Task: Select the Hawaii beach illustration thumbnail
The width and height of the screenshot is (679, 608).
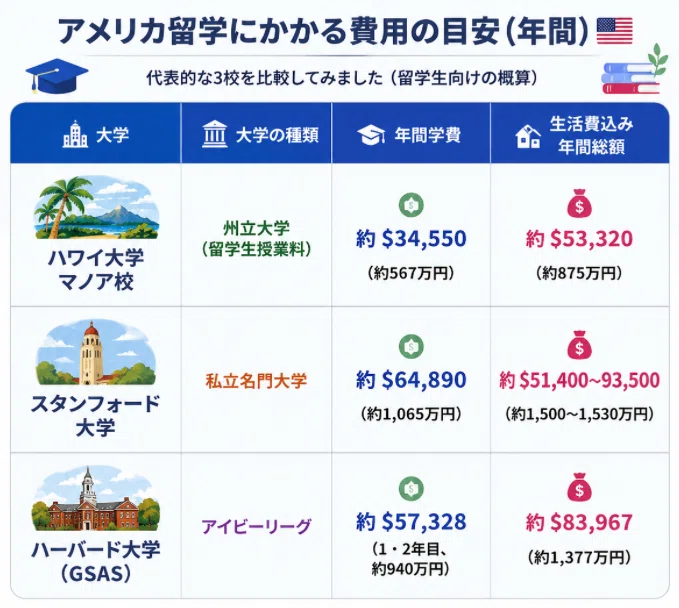Action: click(96, 207)
